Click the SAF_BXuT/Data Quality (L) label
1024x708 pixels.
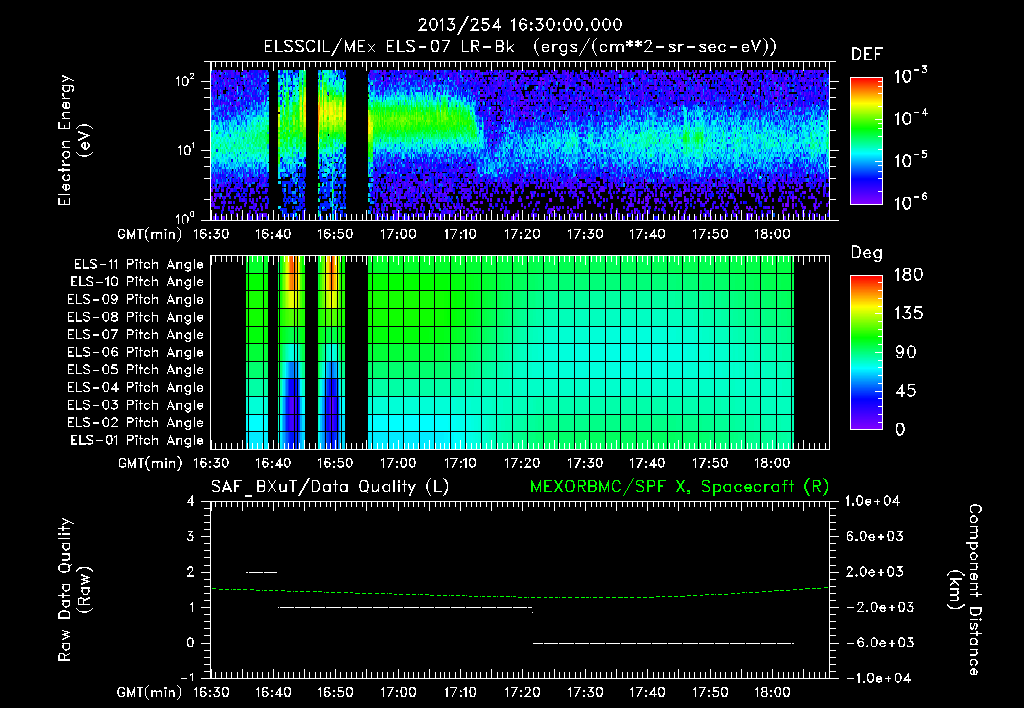[330, 487]
